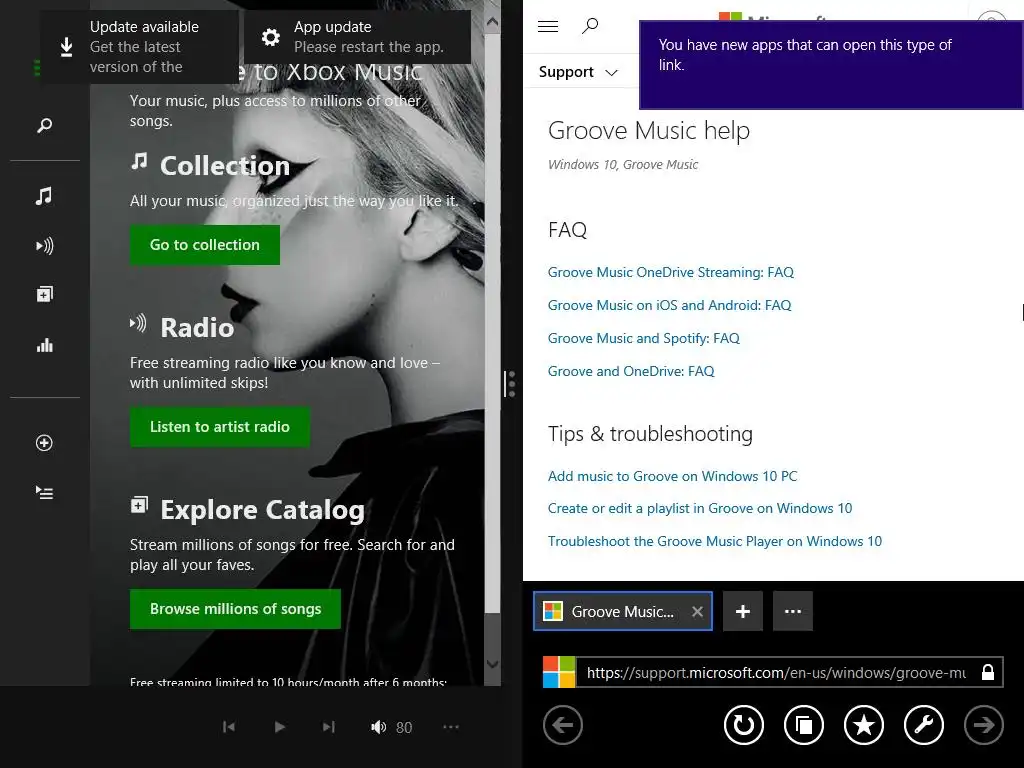Viewport: 1024px width, 768px height.
Task: Open tab tools ellipsis menu
Action: click(793, 611)
